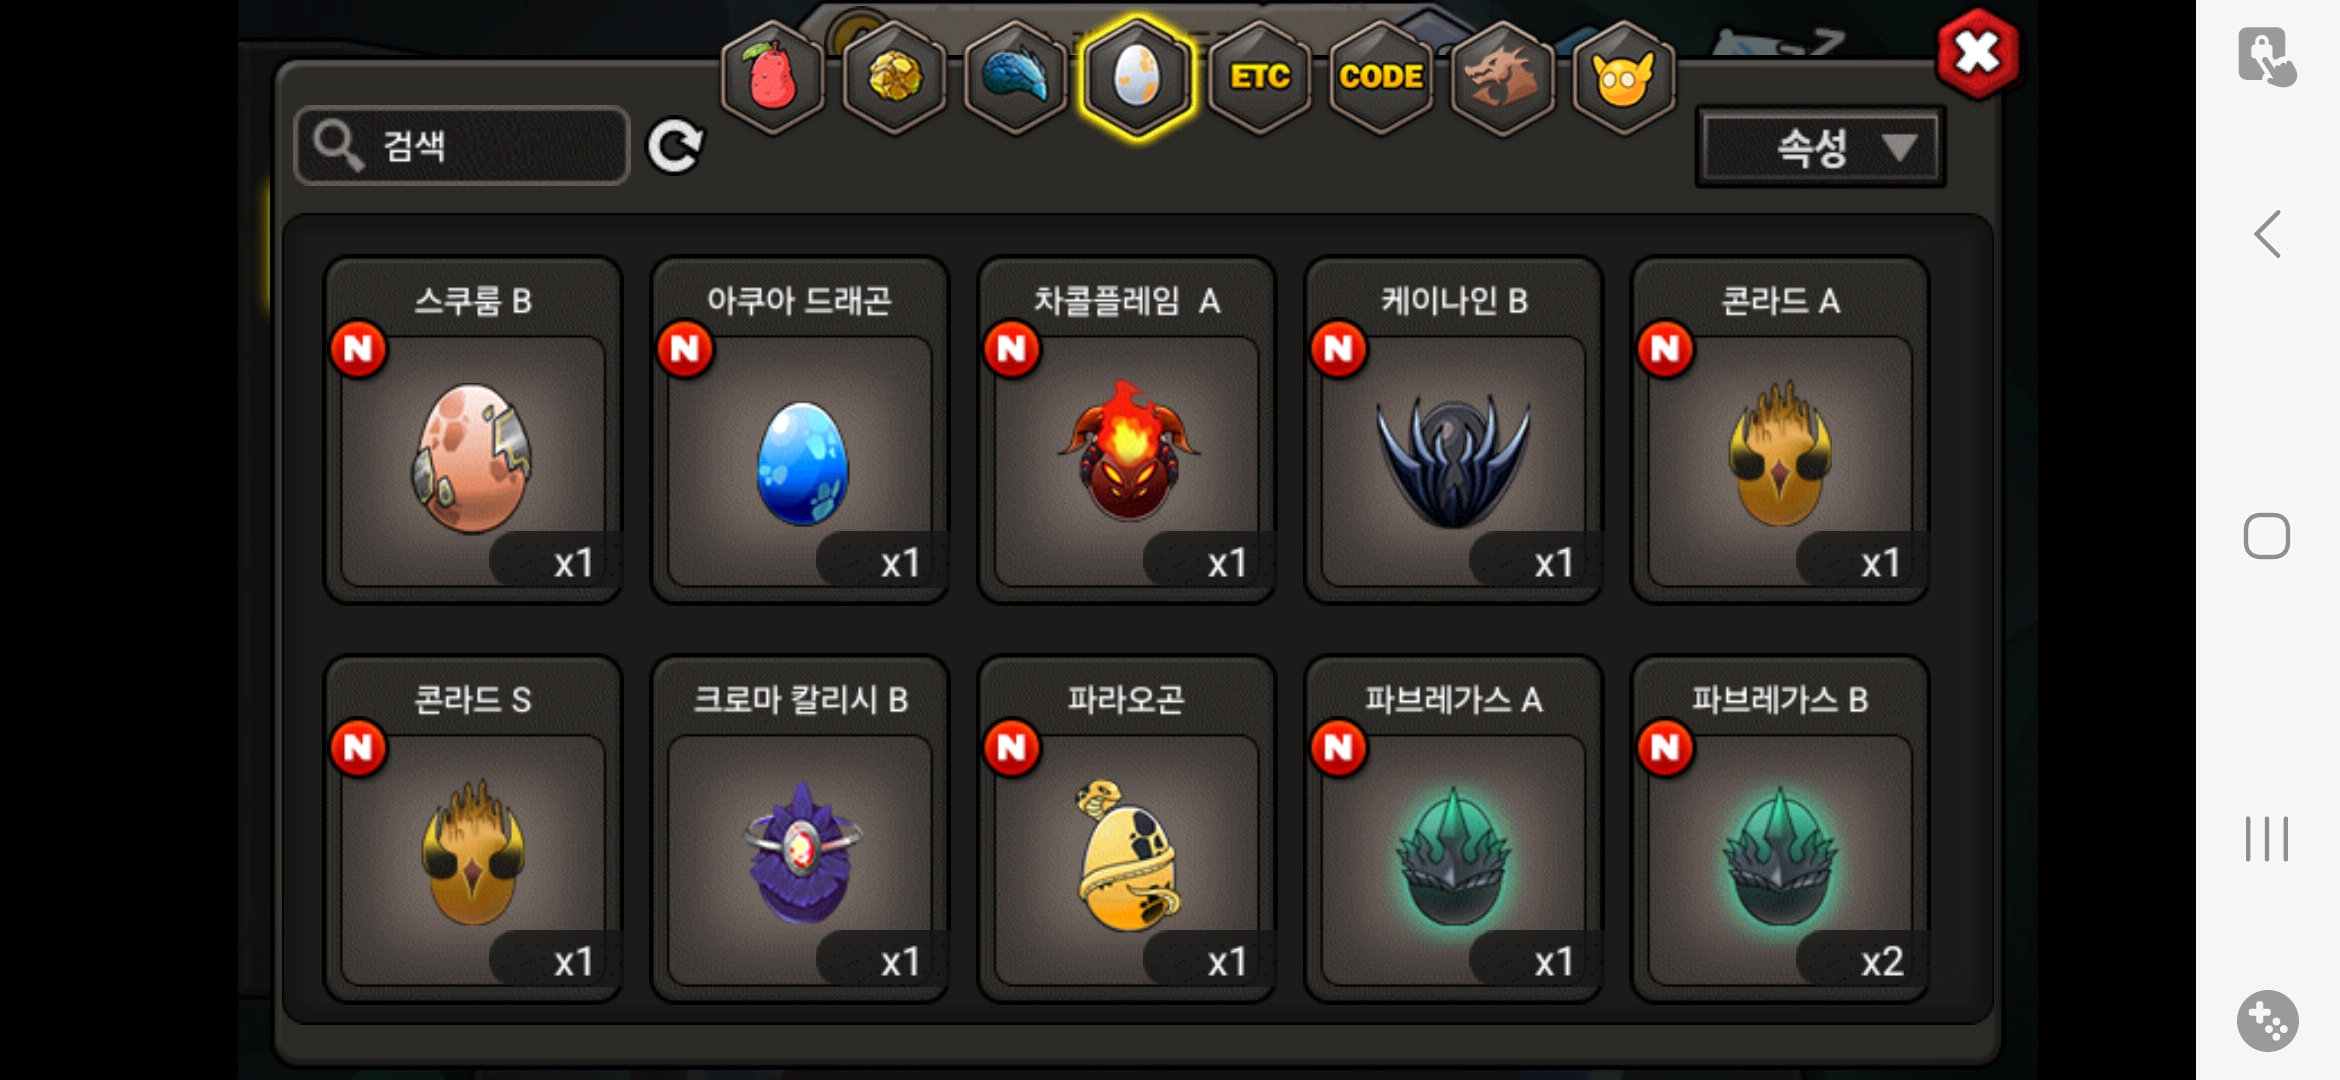Switch to the gold nugget tab
Screen dimensions: 2340x1080
[x=894, y=76]
